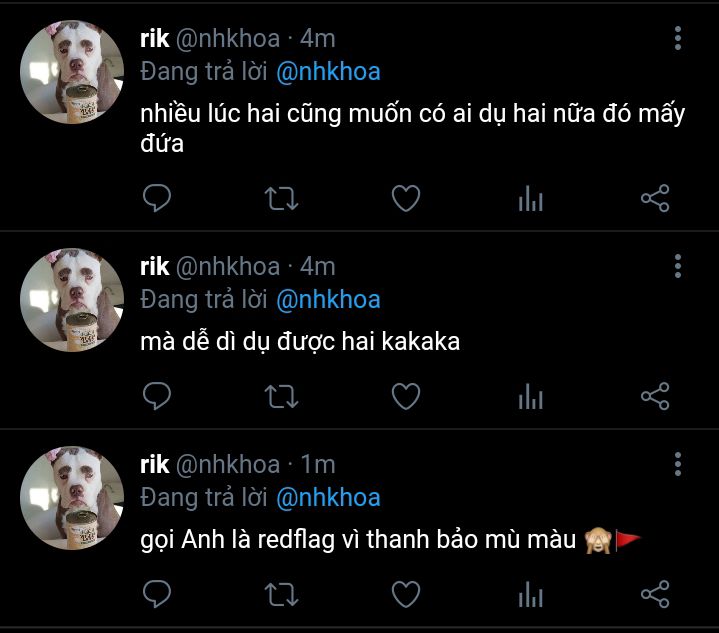View analytics for "mà dễ dì" tweet
719x633 pixels.
(530, 397)
